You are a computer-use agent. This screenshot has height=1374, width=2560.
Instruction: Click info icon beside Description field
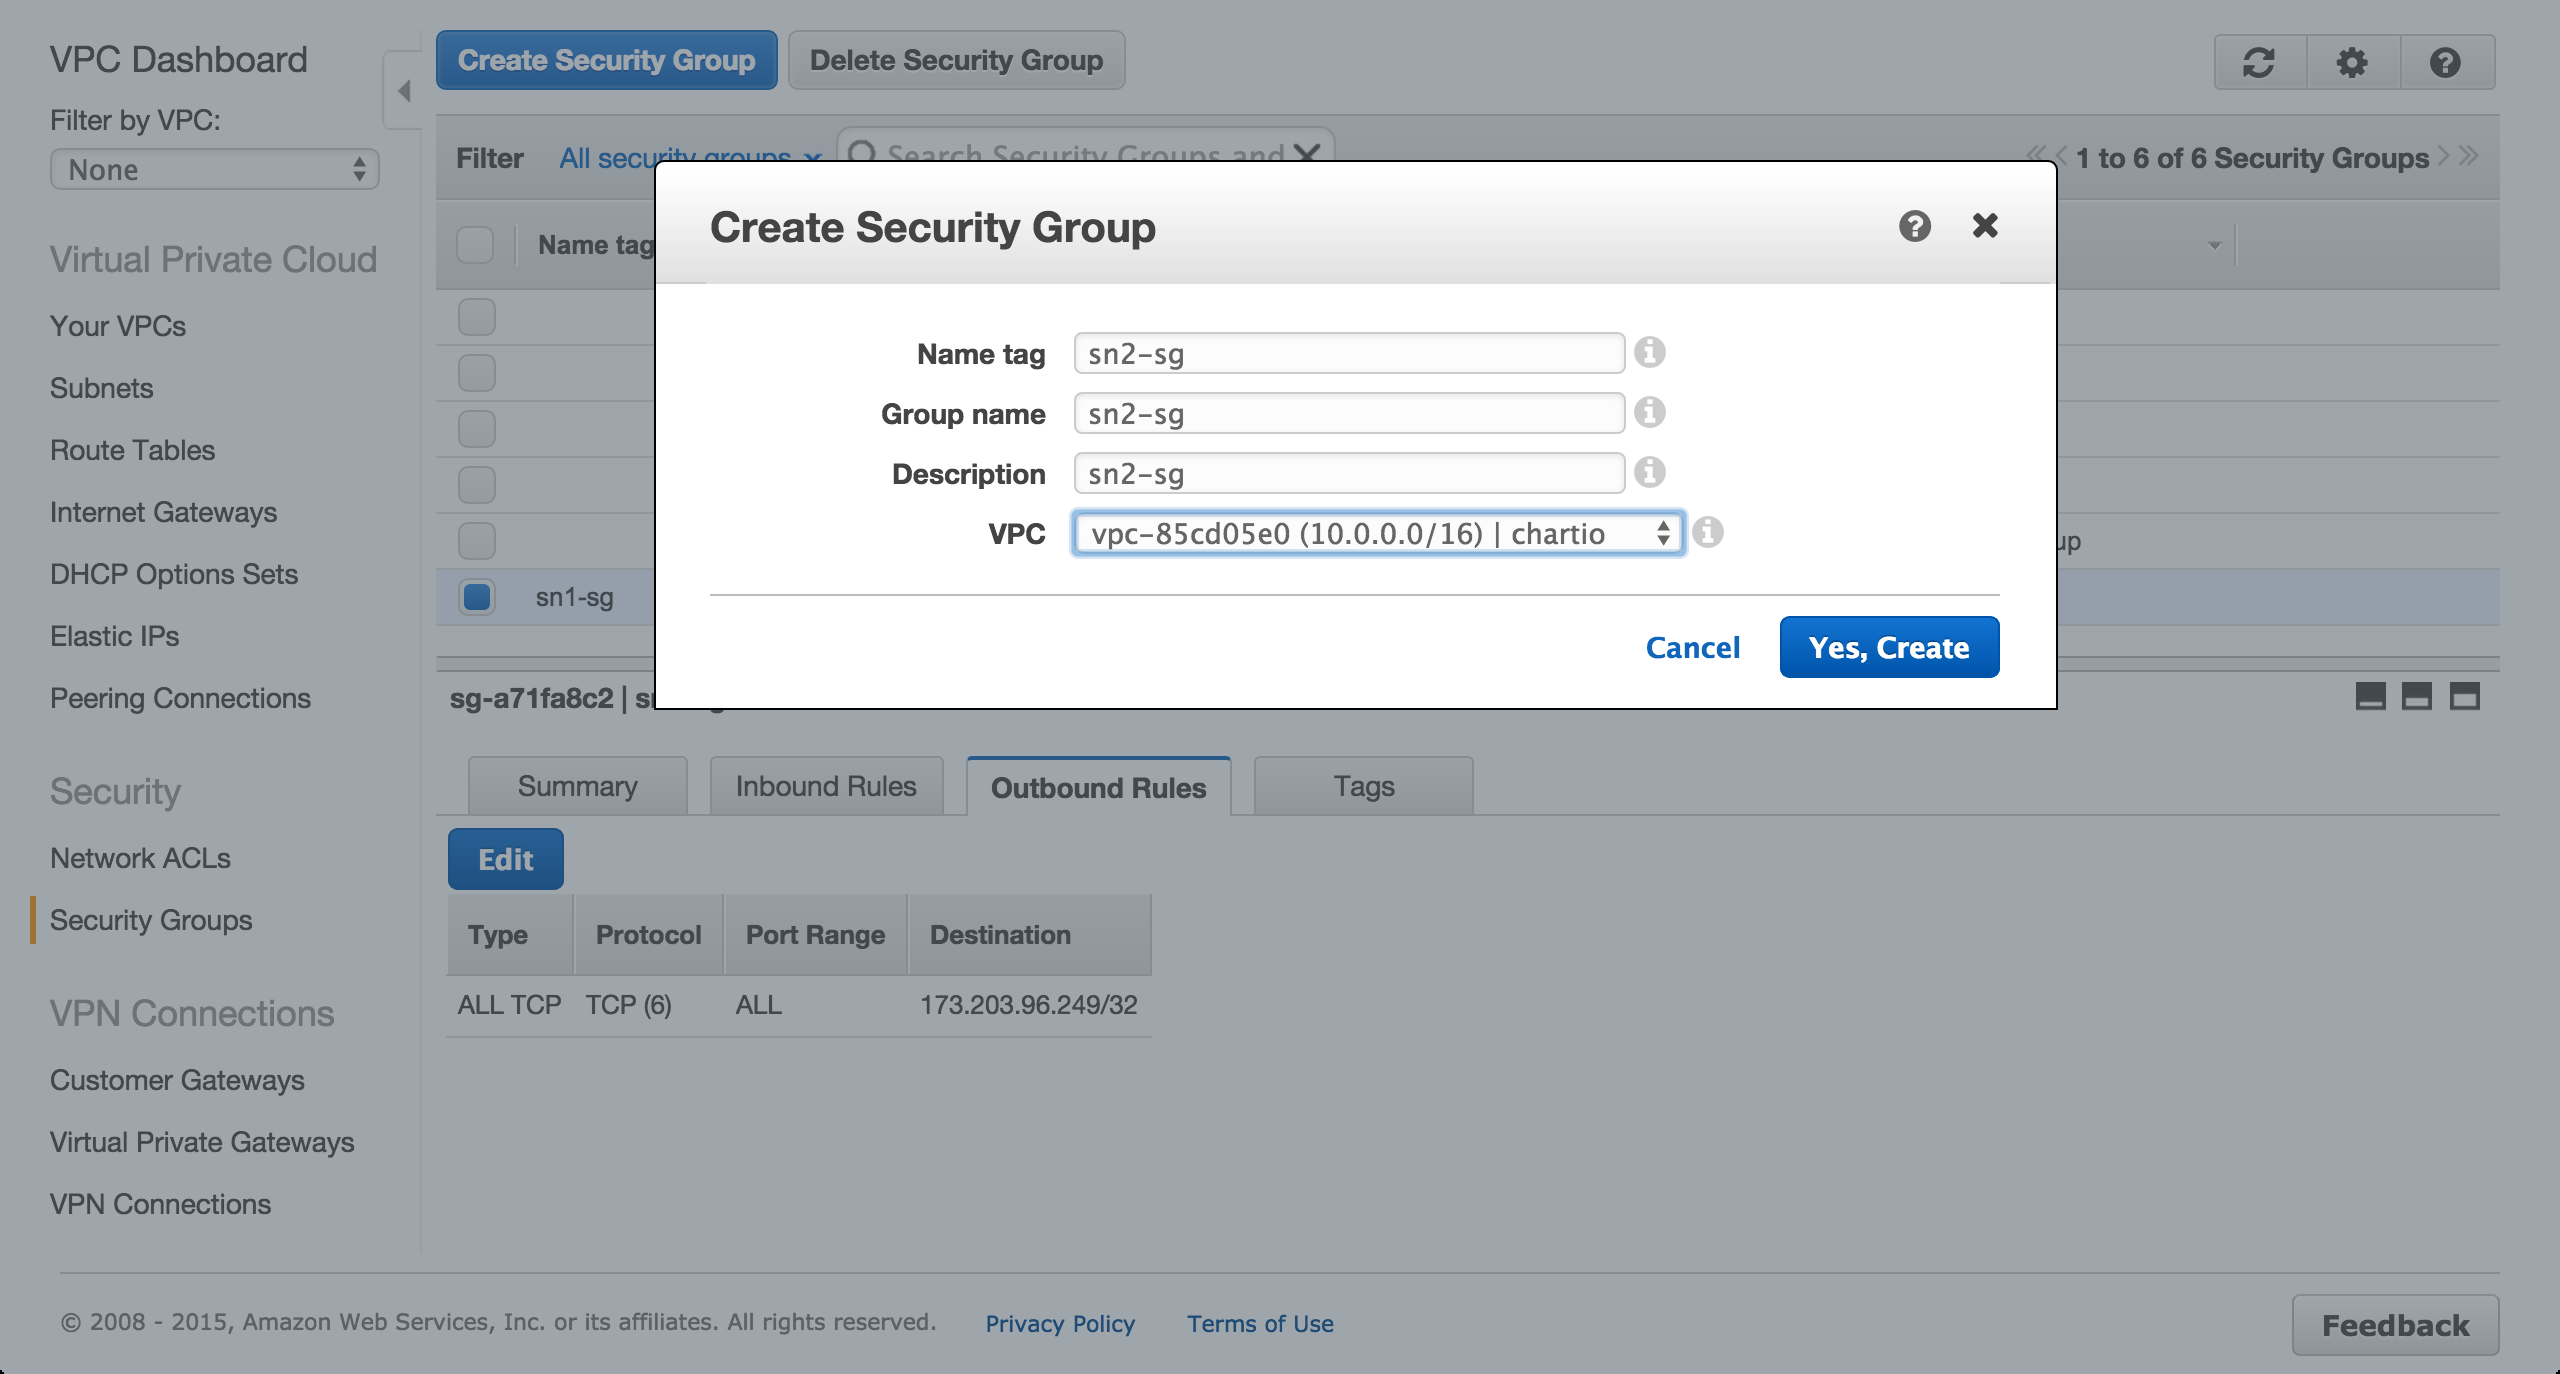coord(1649,472)
